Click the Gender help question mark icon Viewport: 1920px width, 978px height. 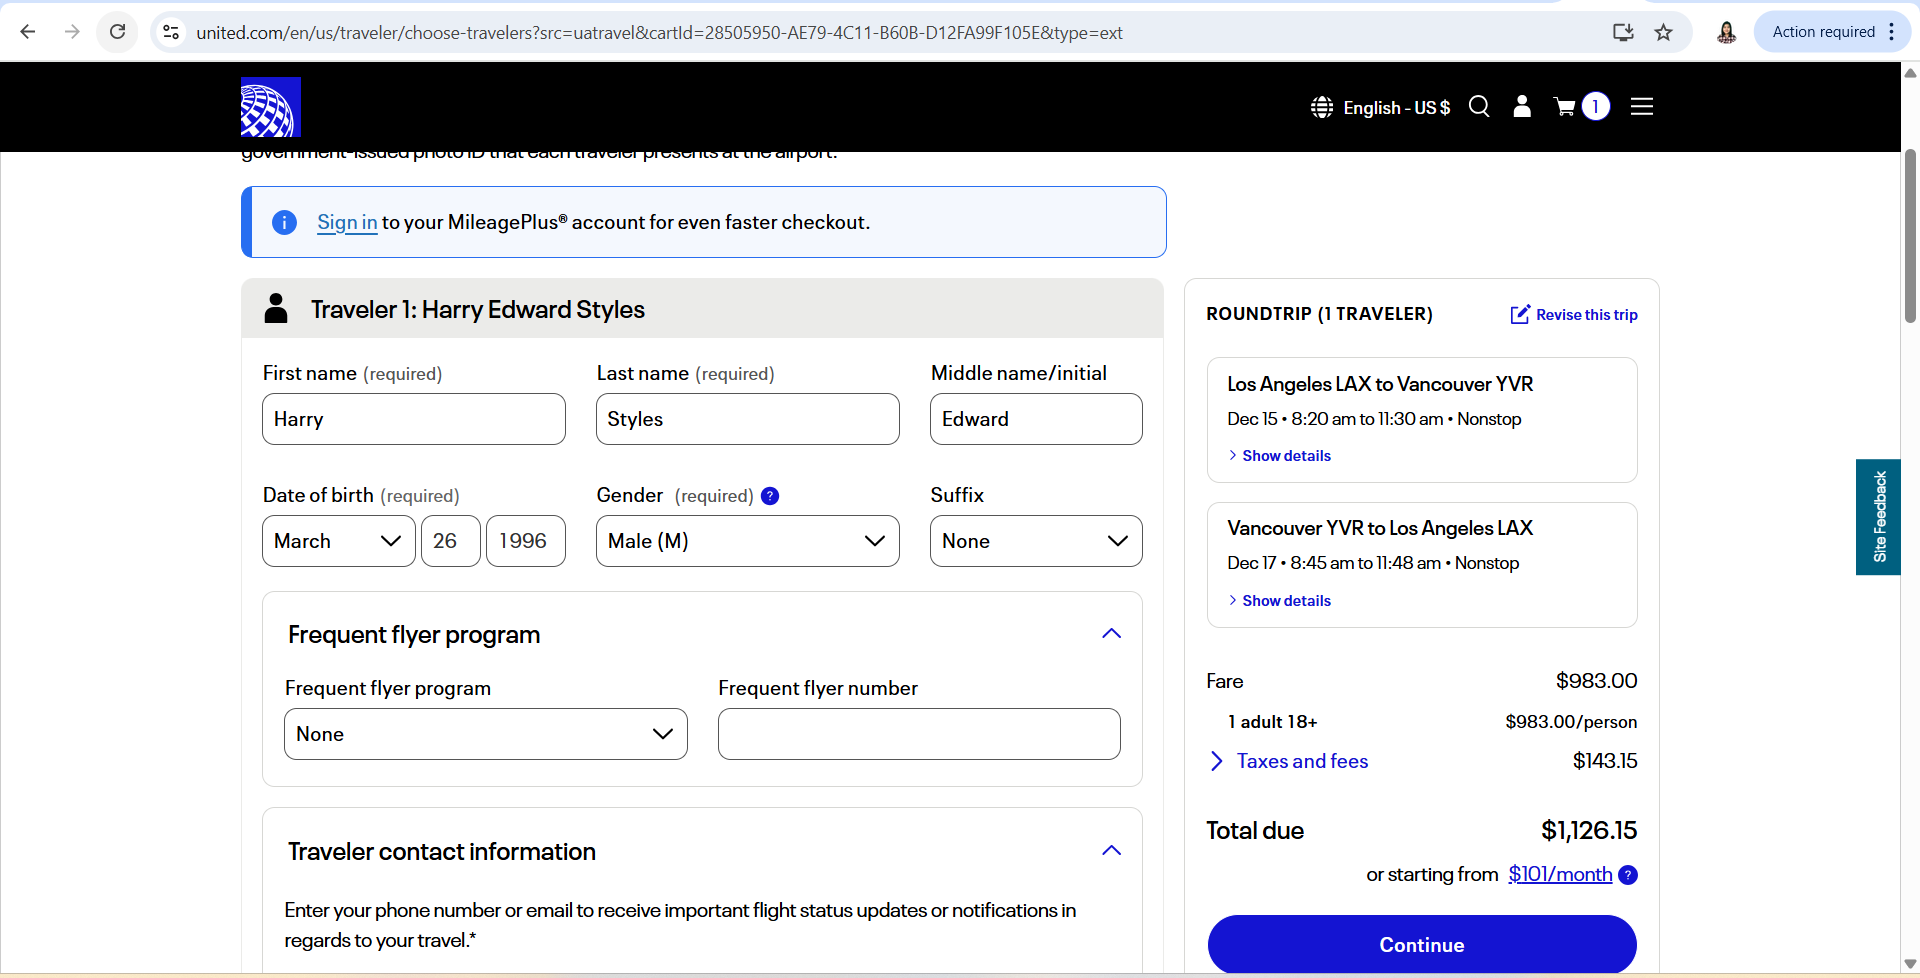pos(770,496)
